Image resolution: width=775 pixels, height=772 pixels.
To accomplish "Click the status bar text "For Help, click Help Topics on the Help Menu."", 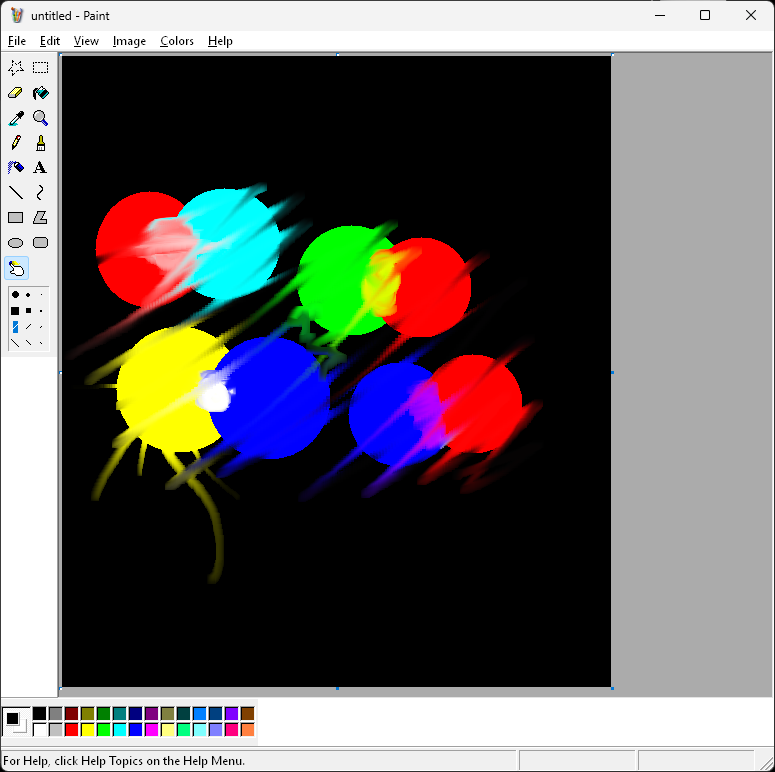I will 124,760.
